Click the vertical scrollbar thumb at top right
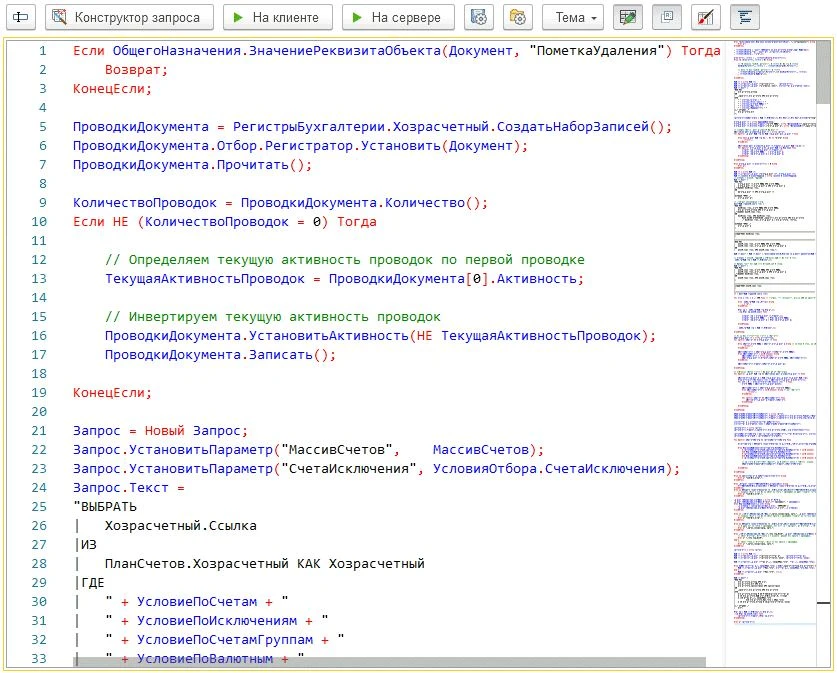837x673 pixels. coord(823,72)
